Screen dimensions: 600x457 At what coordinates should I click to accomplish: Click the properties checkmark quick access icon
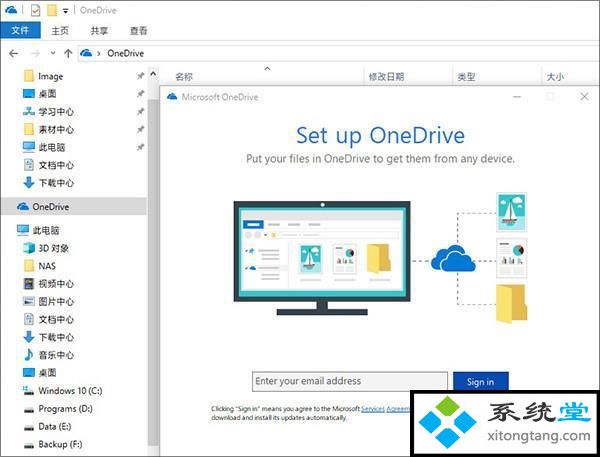coord(35,10)
